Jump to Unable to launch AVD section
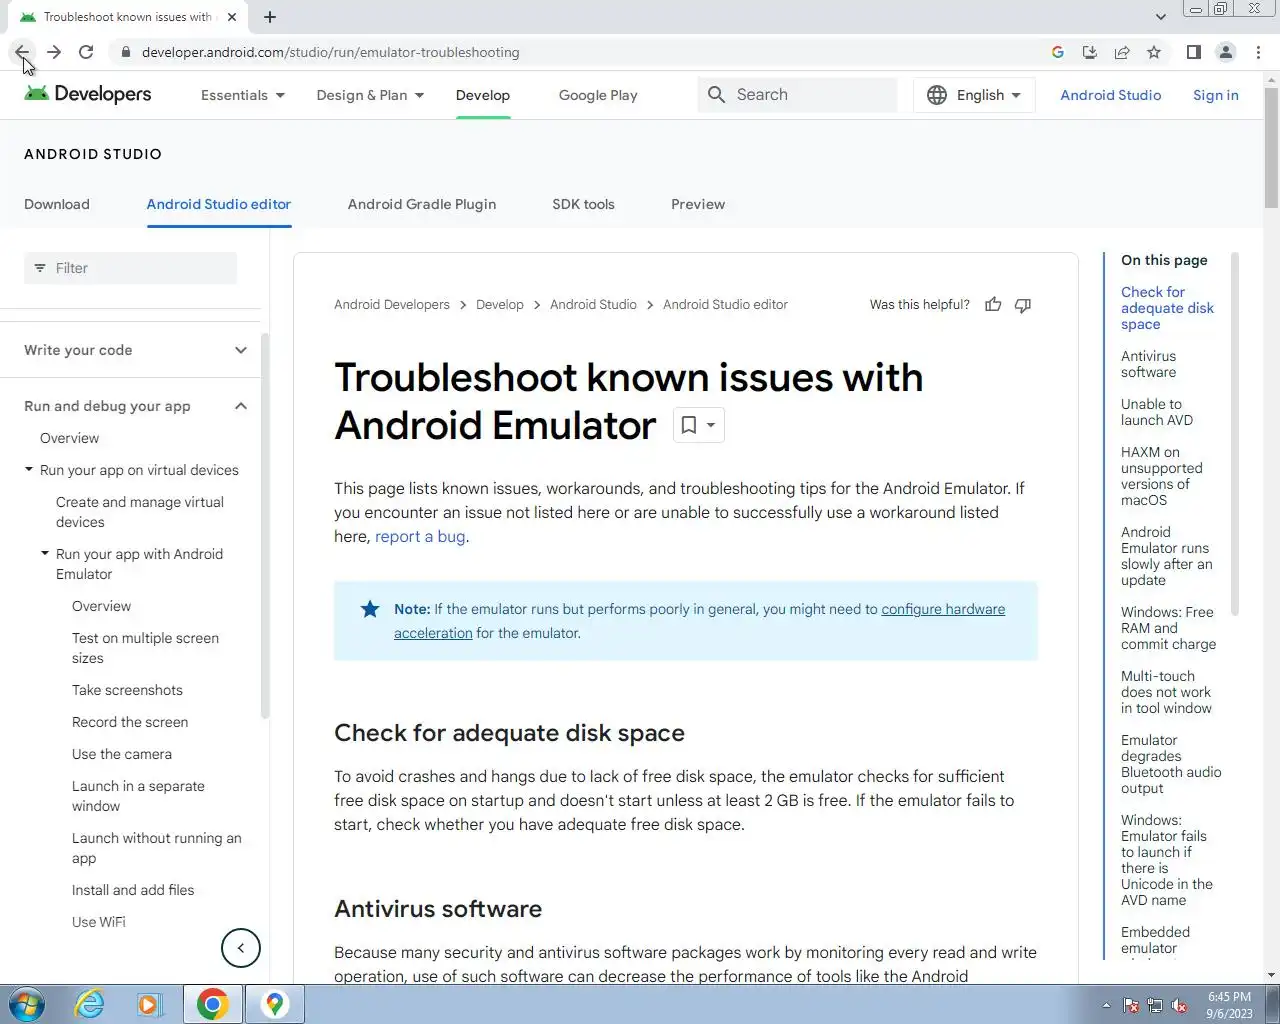The image size is (1280, 1024). (x=1157, y=412)
